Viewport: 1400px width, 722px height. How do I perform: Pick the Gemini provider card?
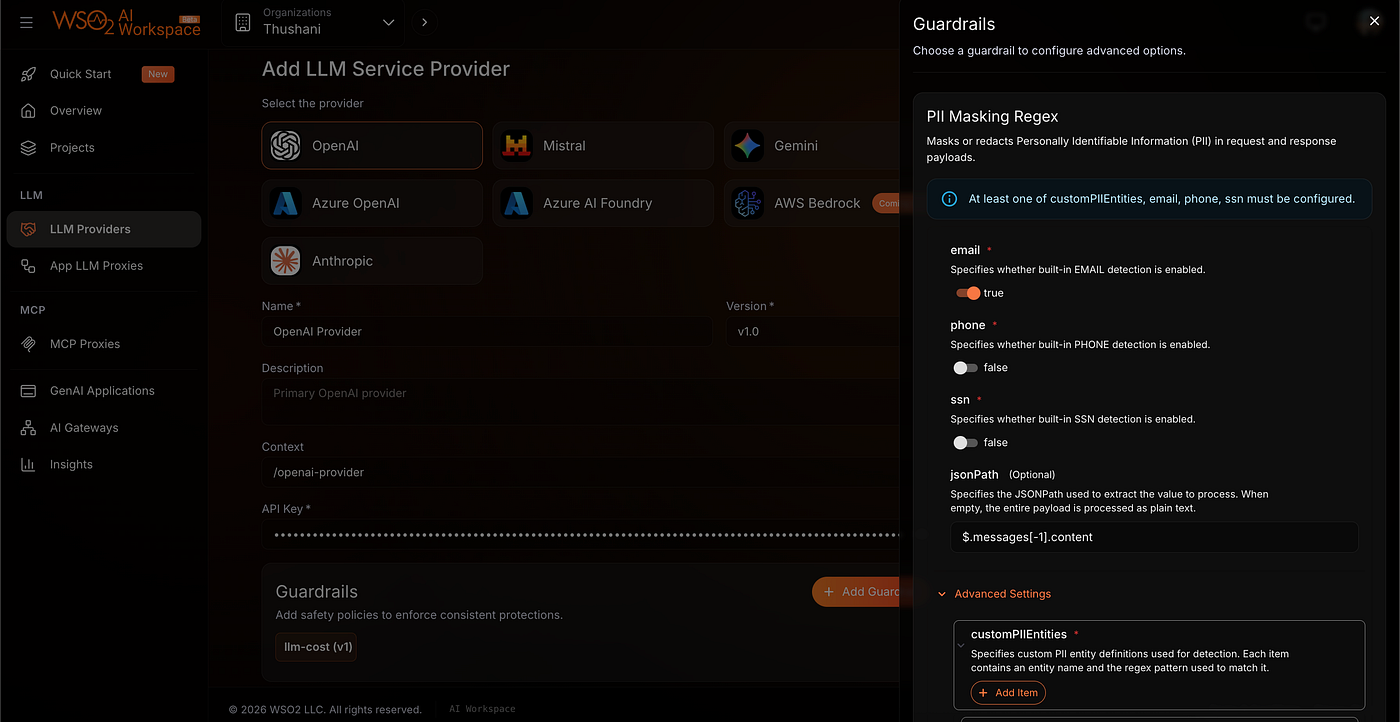click(812, 146)
